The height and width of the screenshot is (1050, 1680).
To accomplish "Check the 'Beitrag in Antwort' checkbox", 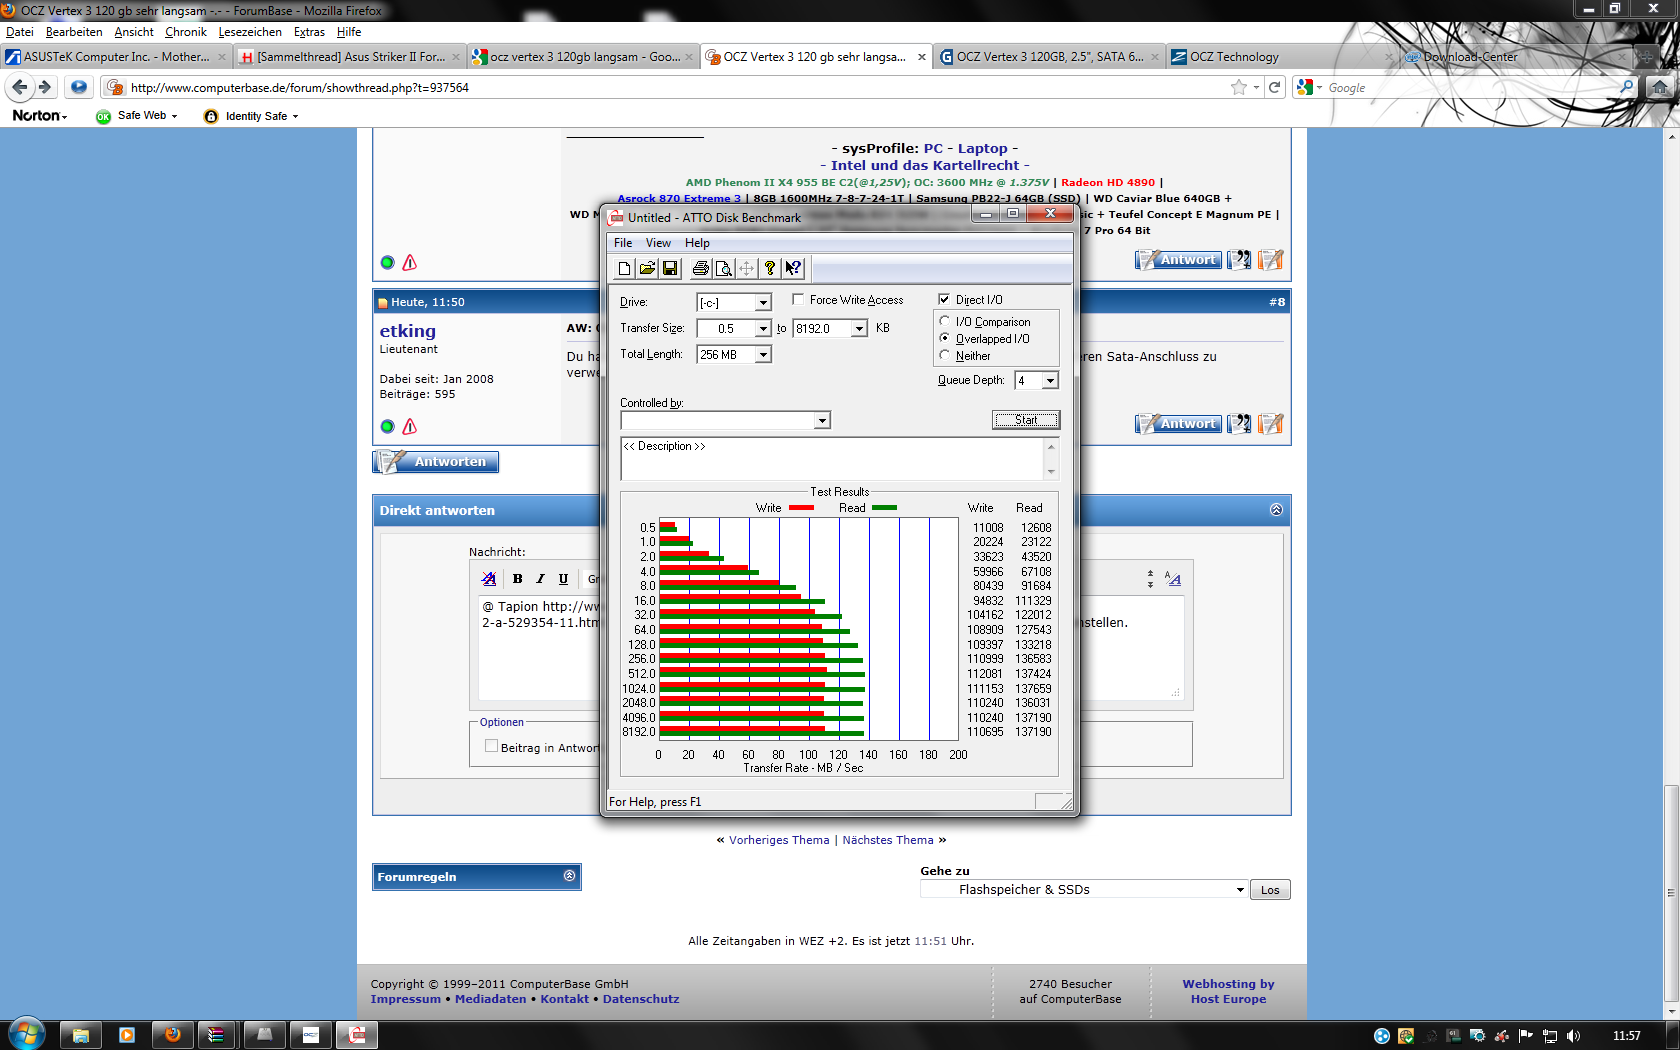I will 491,746.
